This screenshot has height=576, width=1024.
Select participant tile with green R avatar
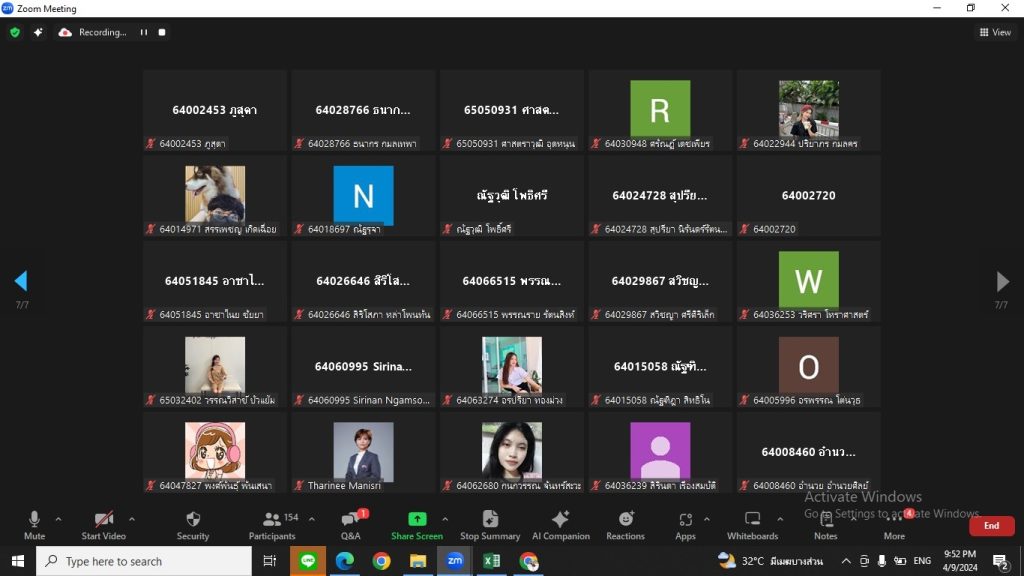[660, 110]
